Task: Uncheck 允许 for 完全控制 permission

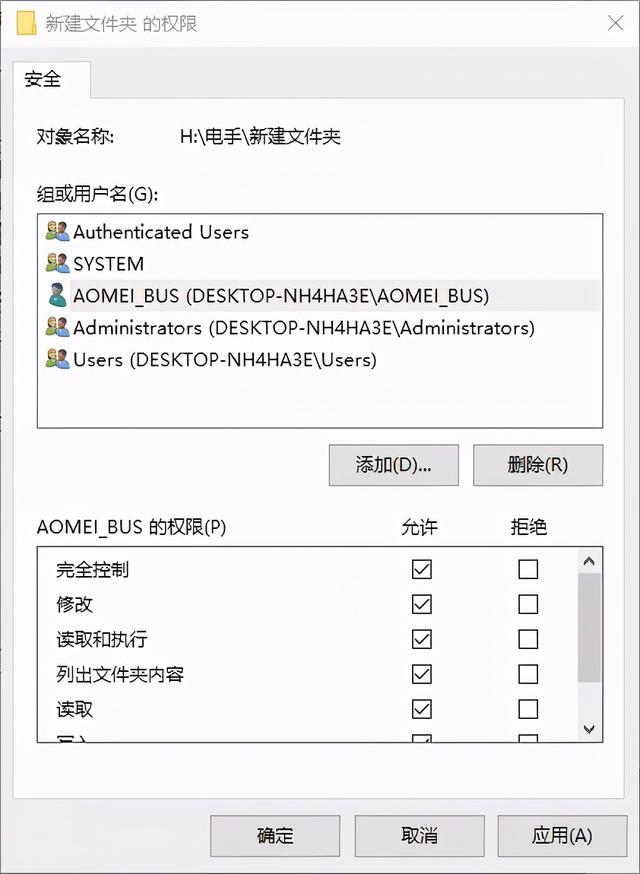Action: pos(420,569)
